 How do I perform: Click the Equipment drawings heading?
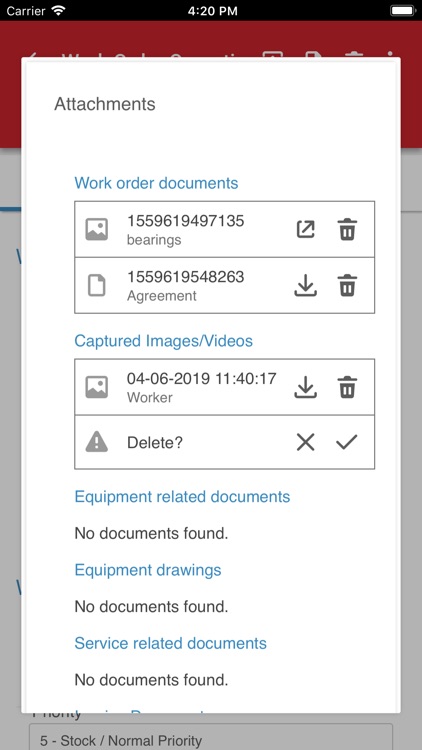(x=148, y=570)
